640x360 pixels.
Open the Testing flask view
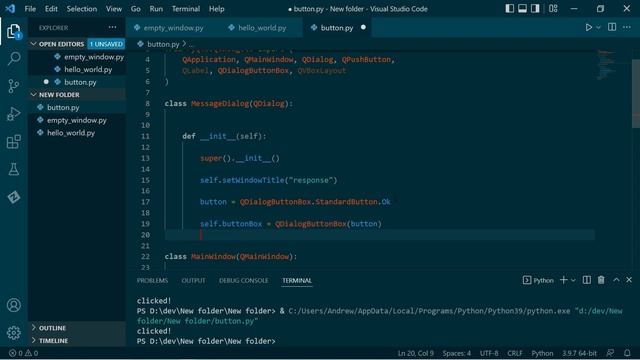(13, 169)
